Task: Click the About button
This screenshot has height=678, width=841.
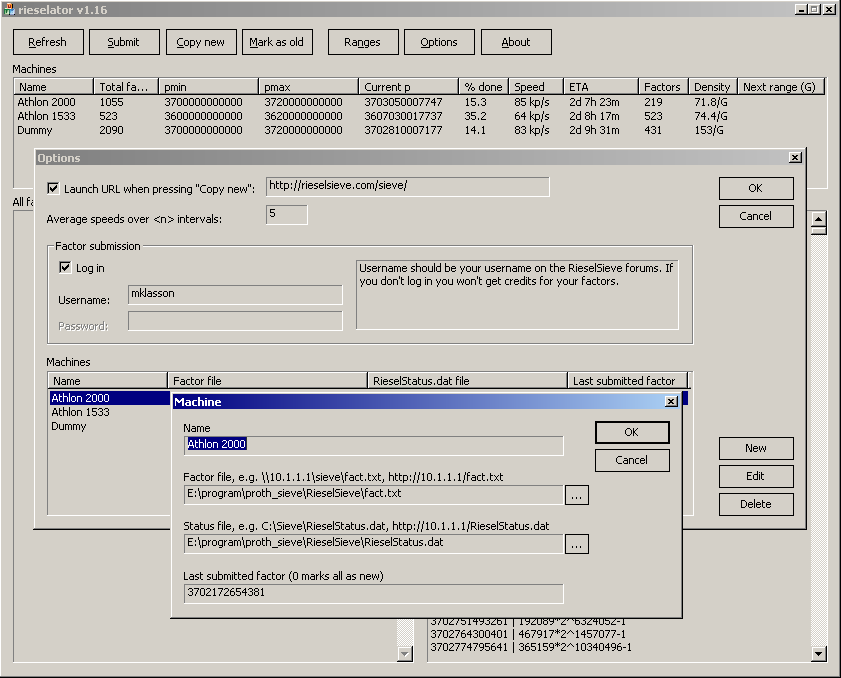Action: [516, 42]
